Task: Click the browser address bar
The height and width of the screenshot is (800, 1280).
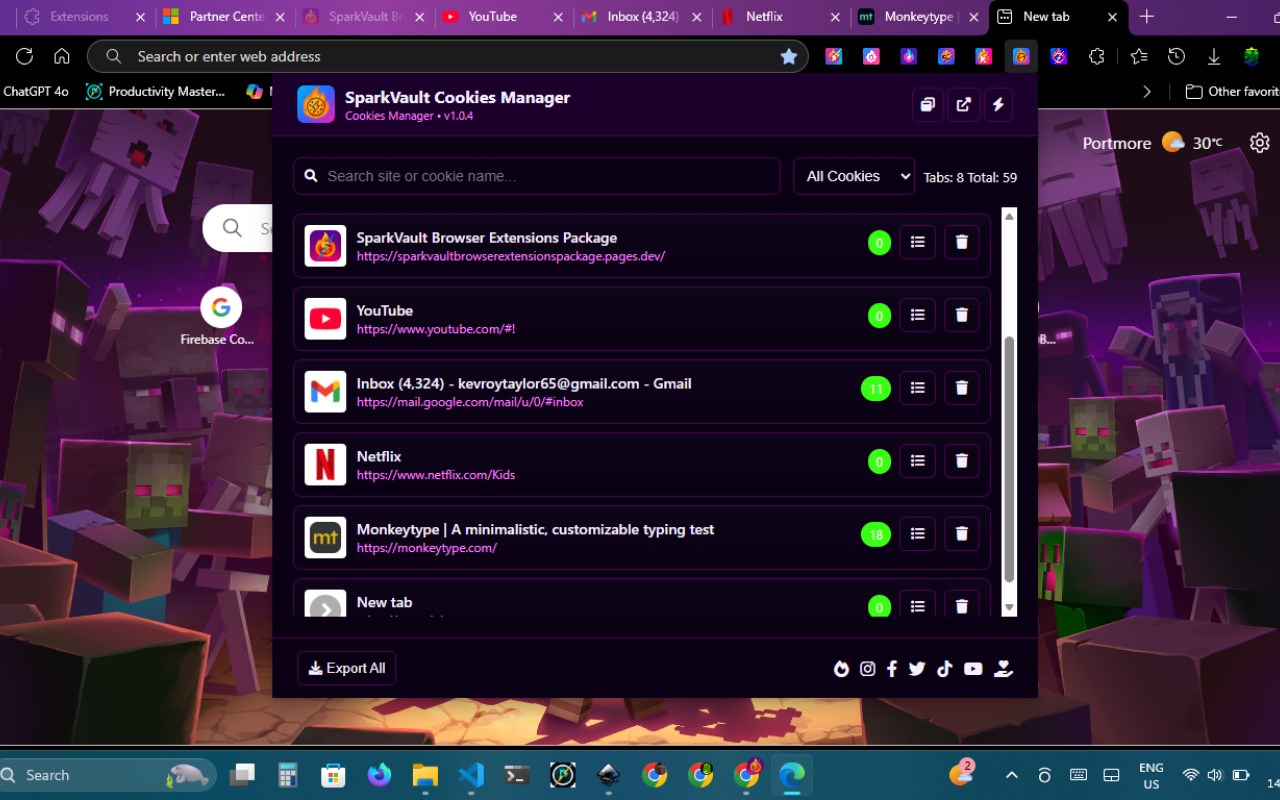Action: point(448,57)
